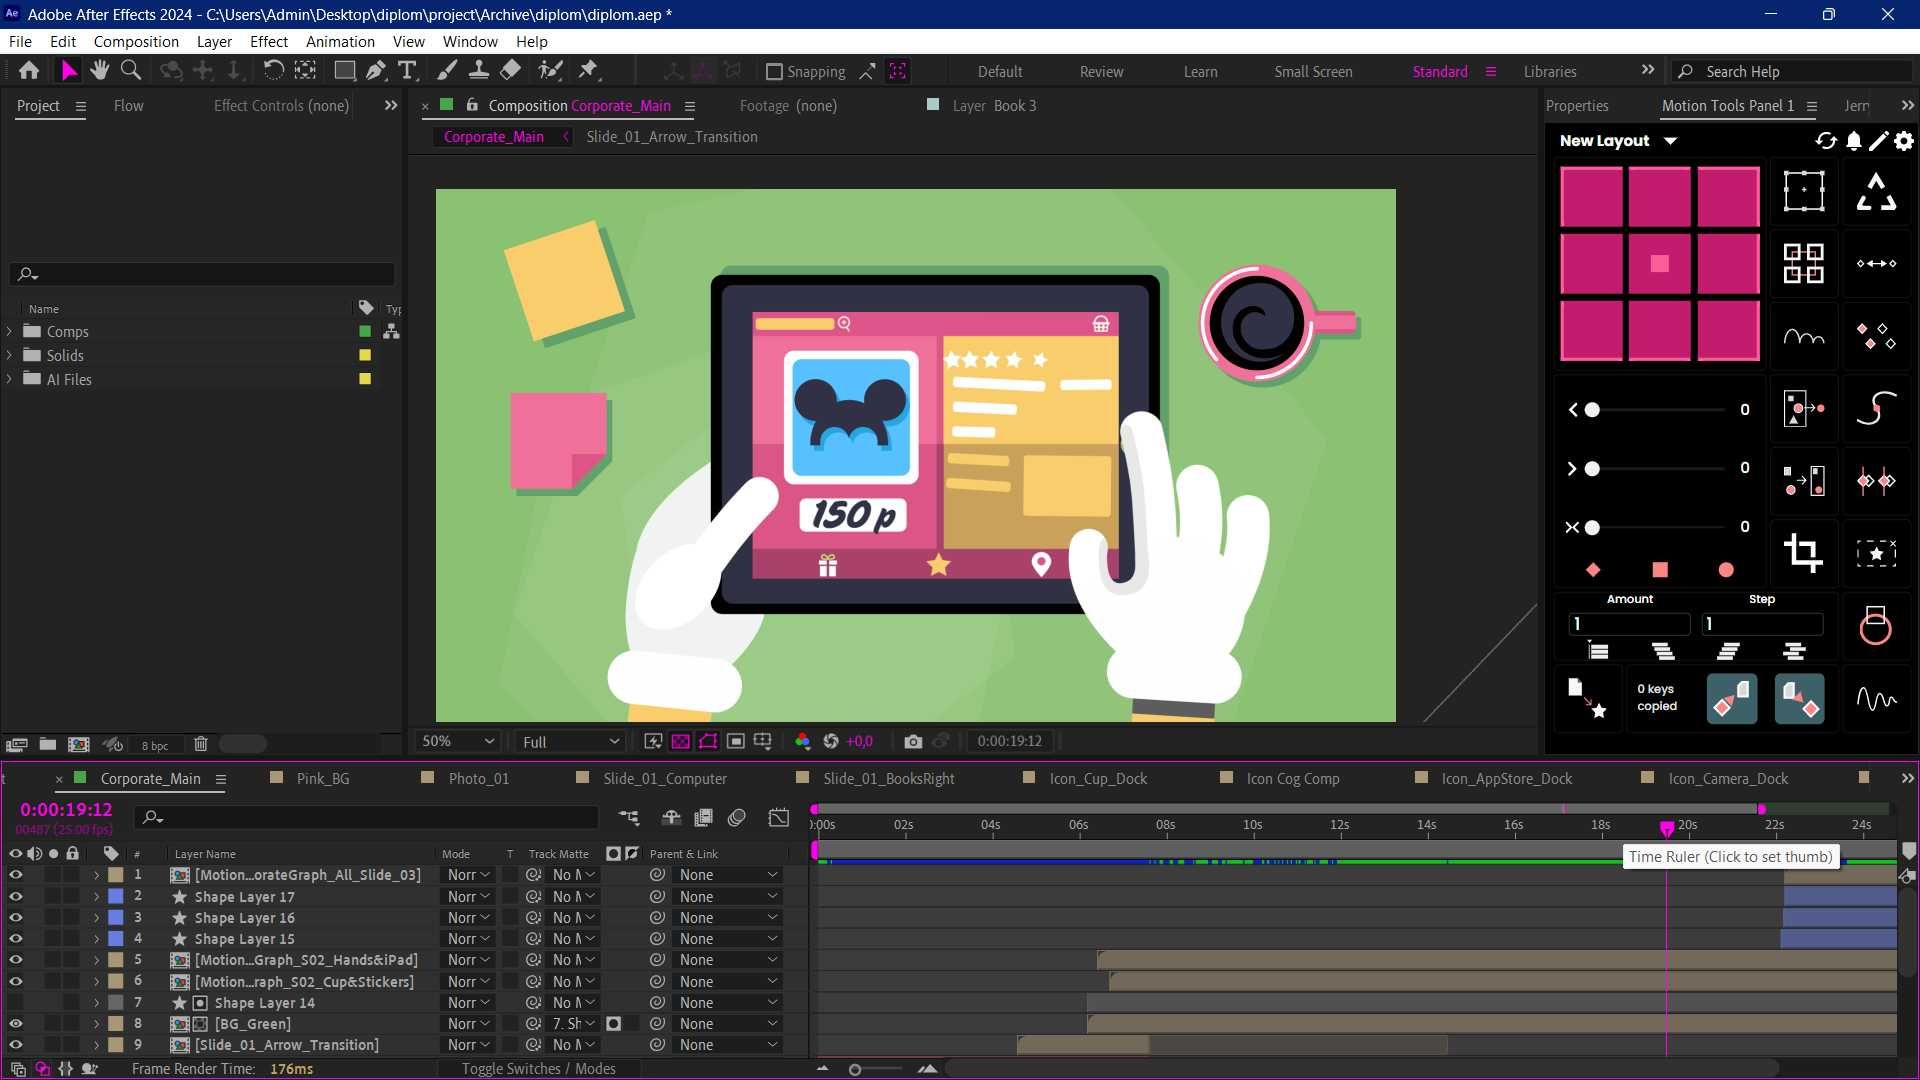Select the Horizontal Type tool

(x=407, y=71)
